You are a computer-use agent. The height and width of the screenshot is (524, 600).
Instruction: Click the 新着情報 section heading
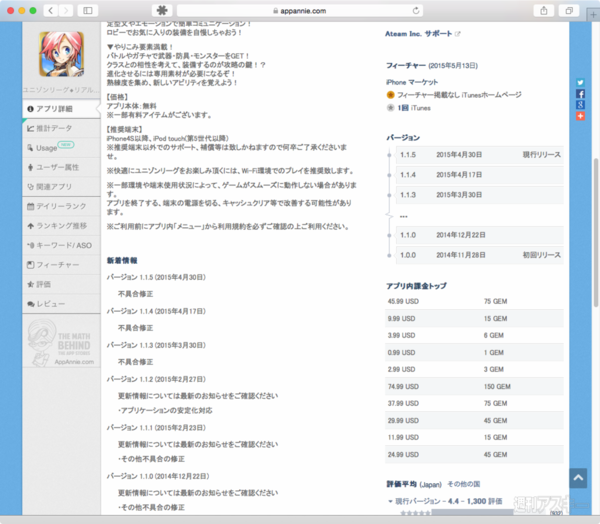pyautogui.click(x=122, y=261)
